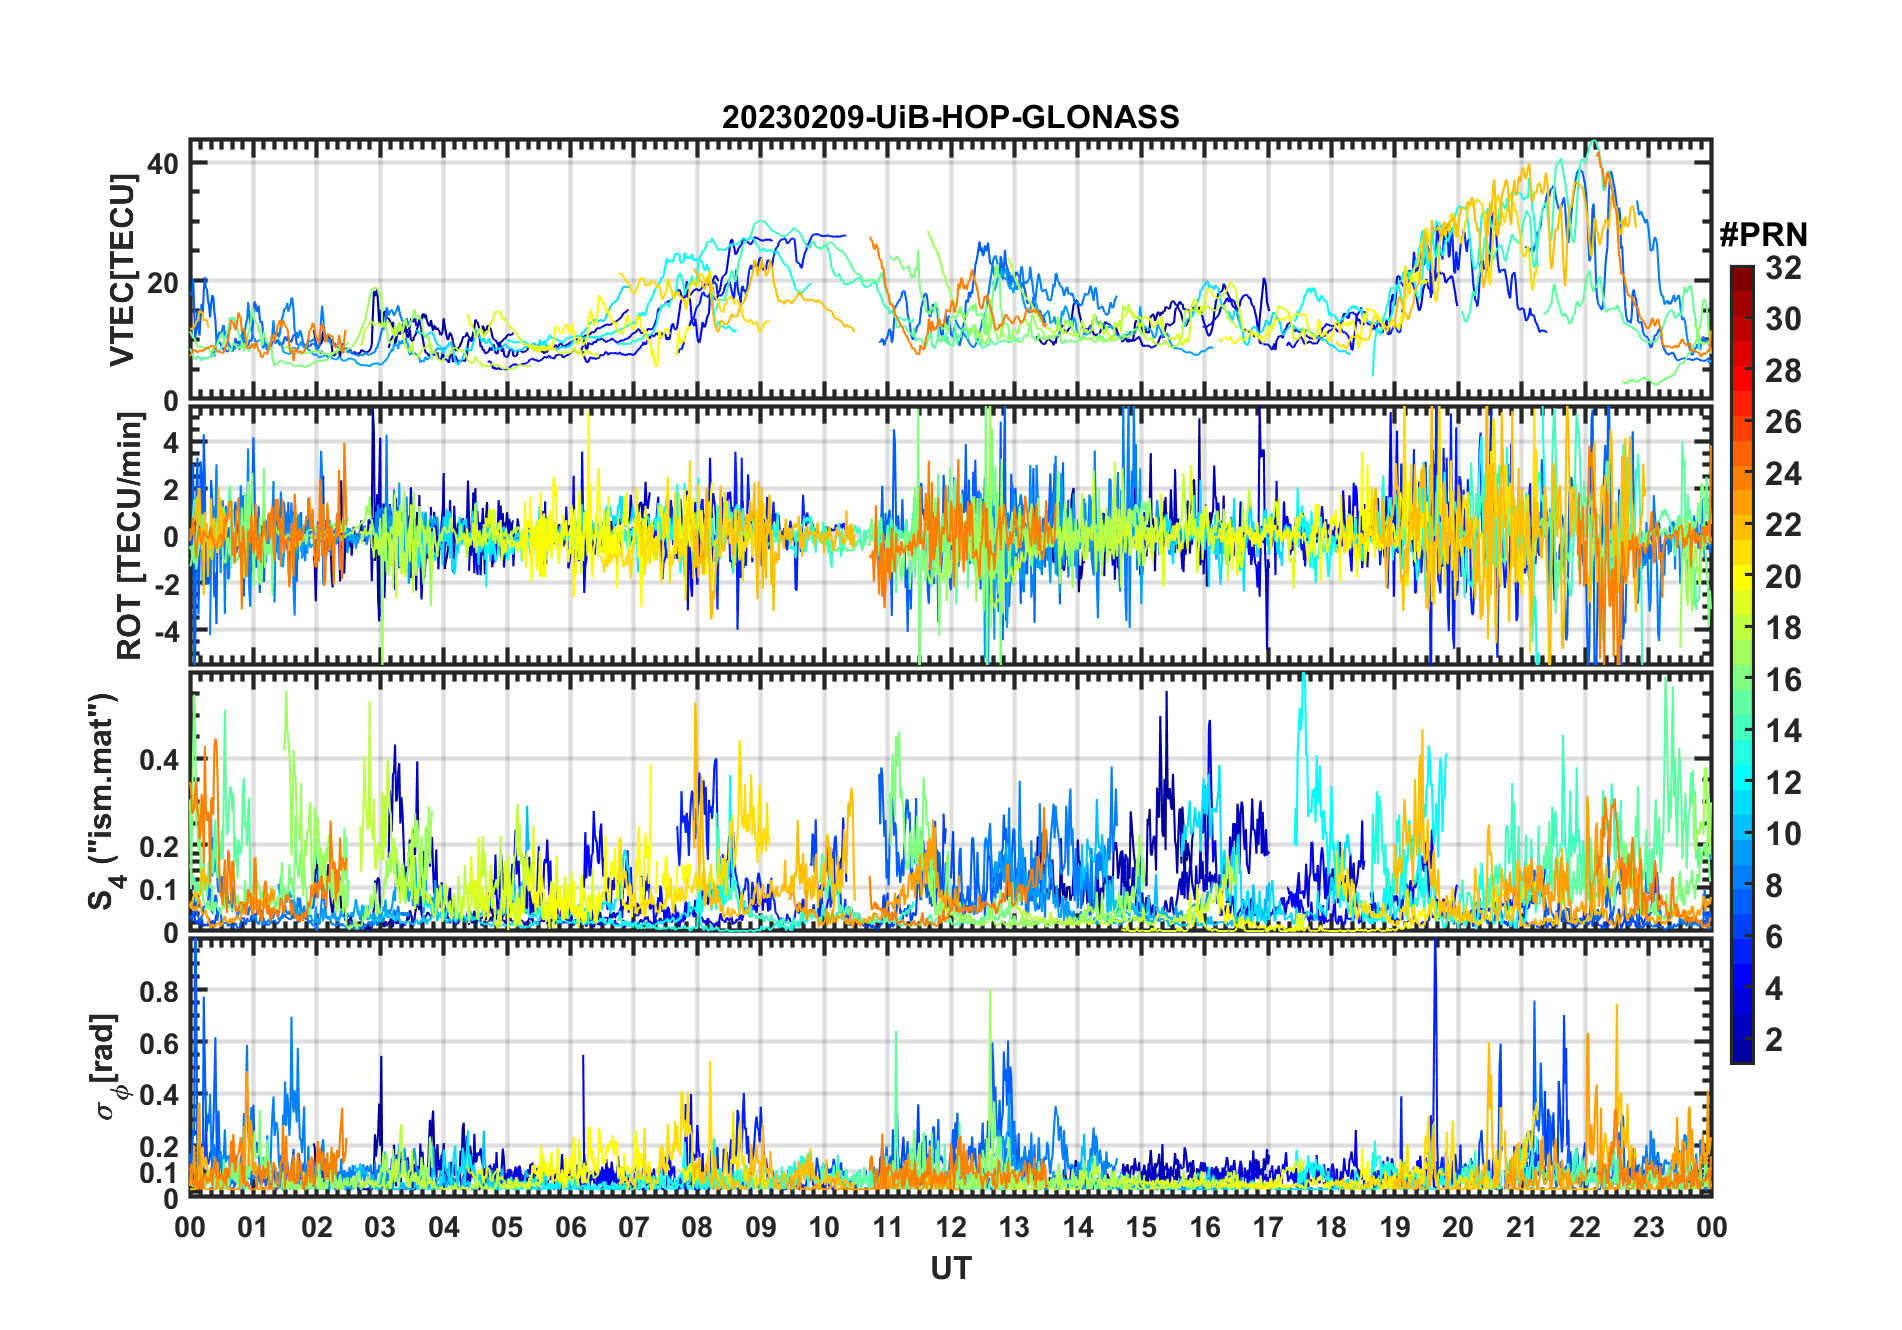Viewport: 1902px width, 1330px height.
Task: Click the 22 label on the PRN colorbar
Action: tap(1783, 524)
